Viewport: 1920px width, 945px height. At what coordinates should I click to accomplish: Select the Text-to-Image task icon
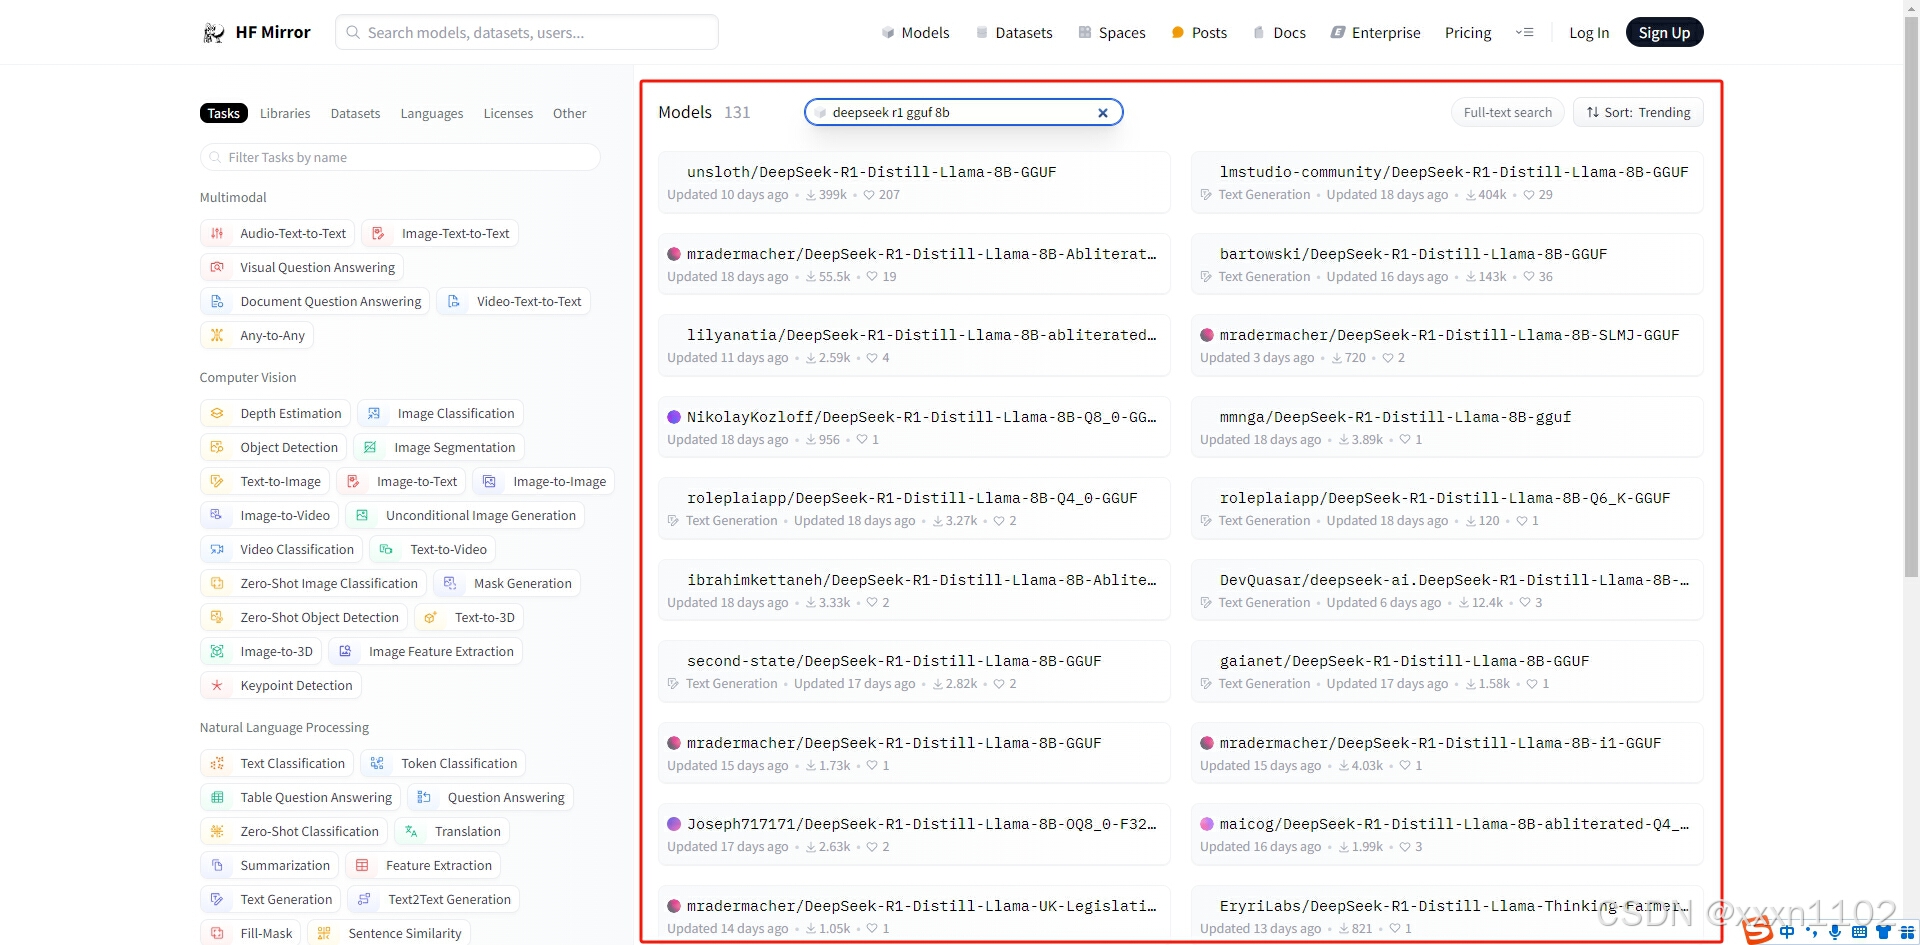coord(217,482)
